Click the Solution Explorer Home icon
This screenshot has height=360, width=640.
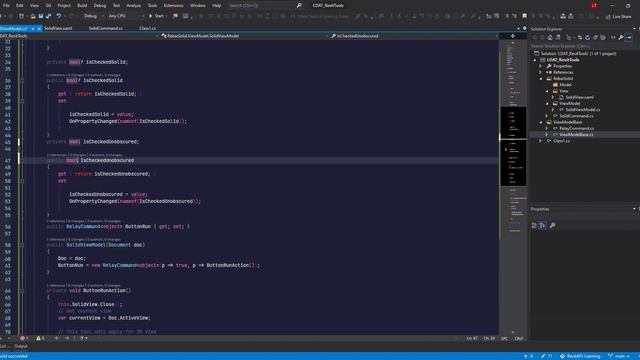pos(550,38)
